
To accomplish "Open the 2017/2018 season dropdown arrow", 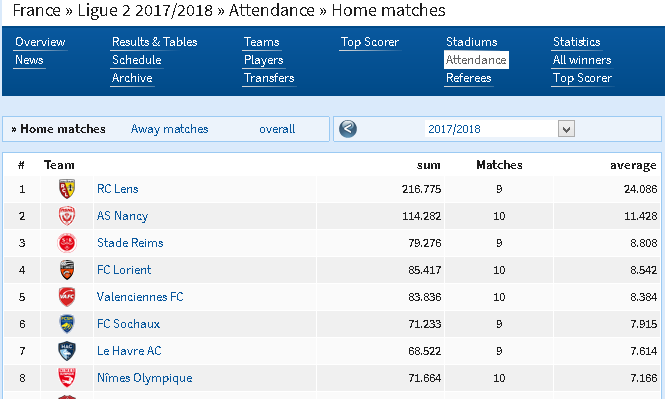I will [x=566, y=129].
